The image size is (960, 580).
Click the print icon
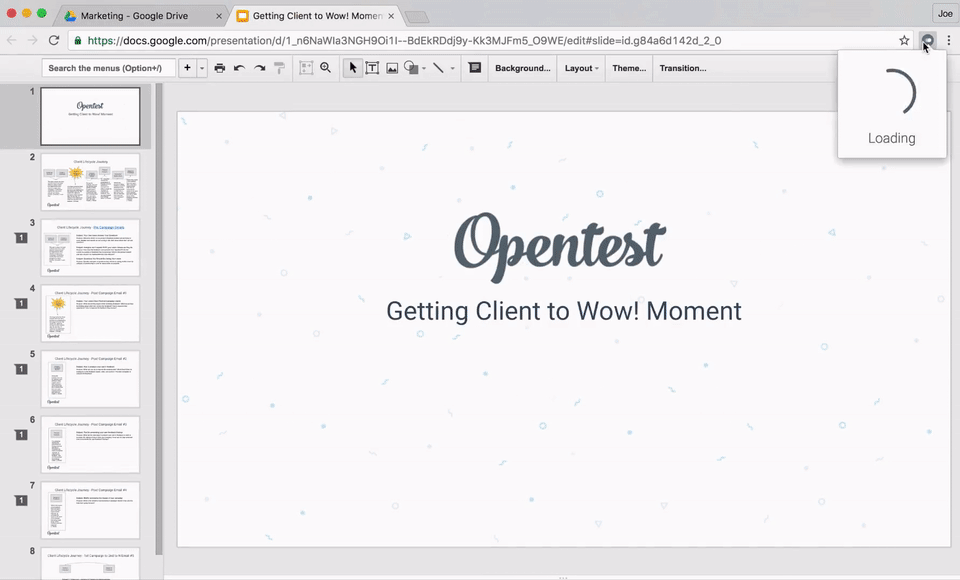220,68
